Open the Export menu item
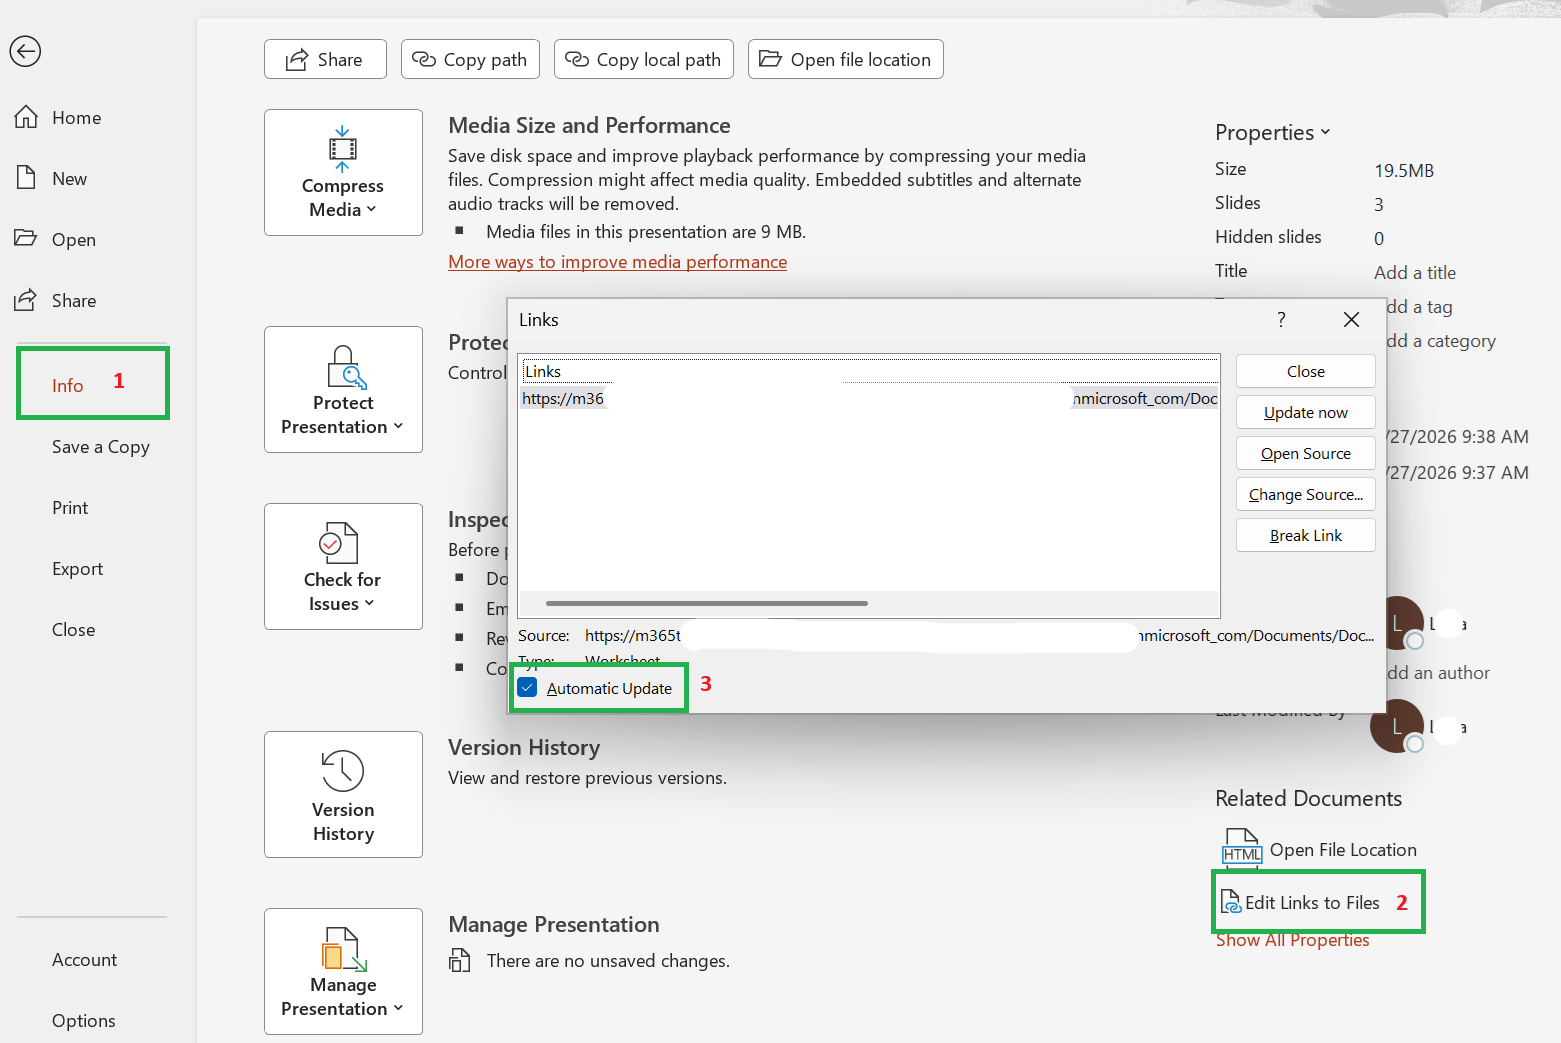The height and width of the screenshot is (1043, 1561). (78, 568)
